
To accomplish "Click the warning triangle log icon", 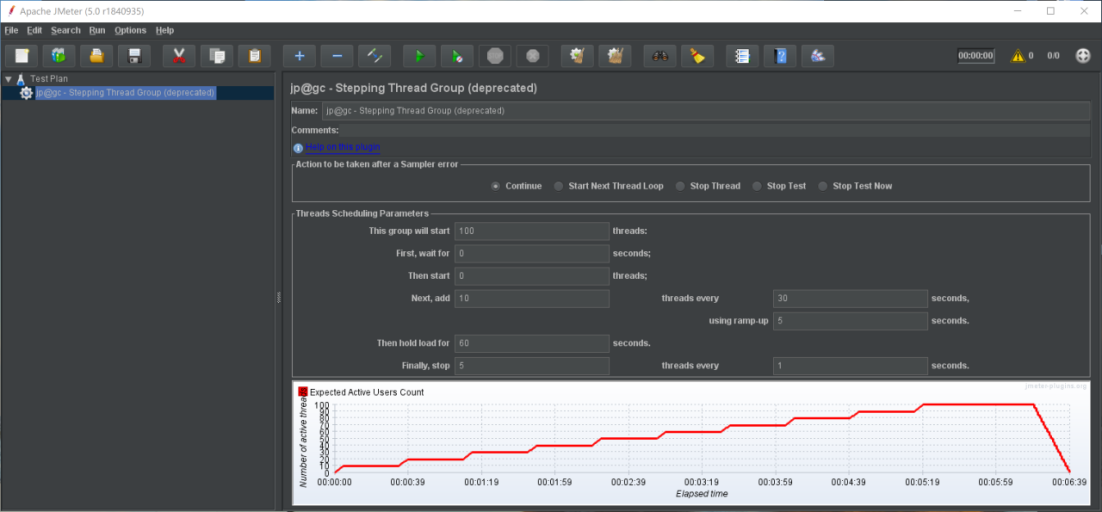I will (x=1018, y=55).
